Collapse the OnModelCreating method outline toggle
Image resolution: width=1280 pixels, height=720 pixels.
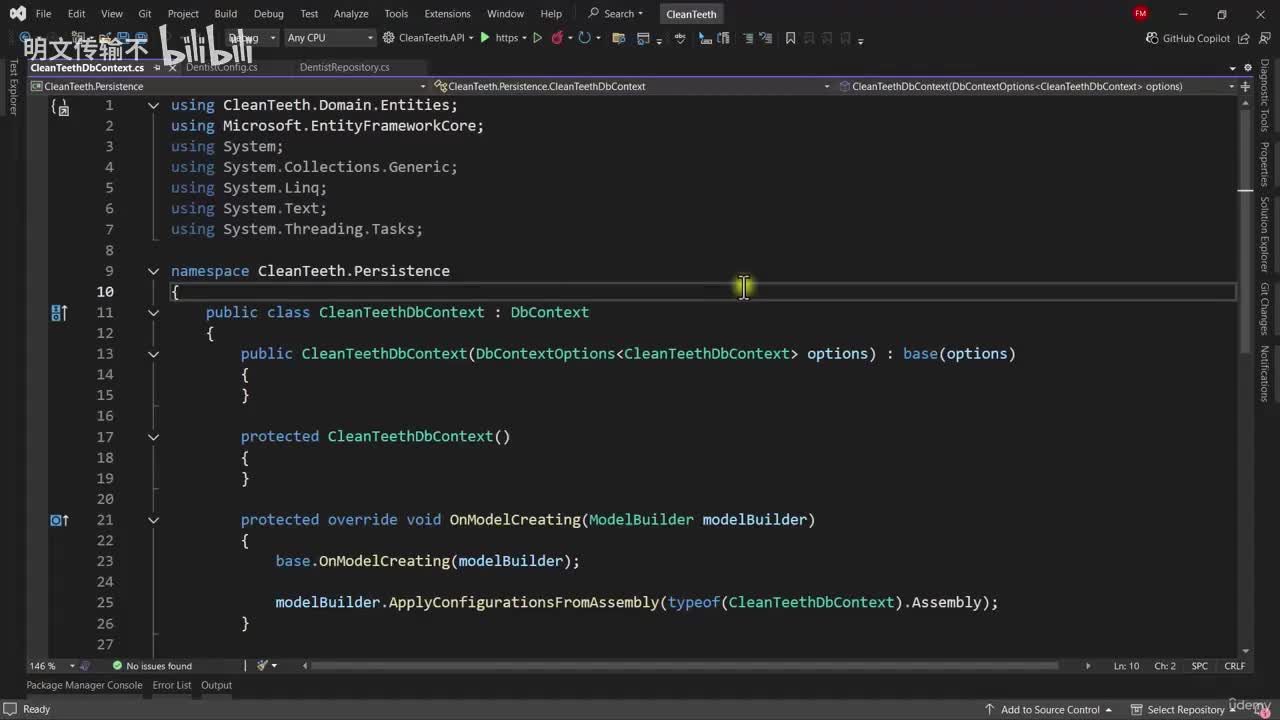click(153, 520)
